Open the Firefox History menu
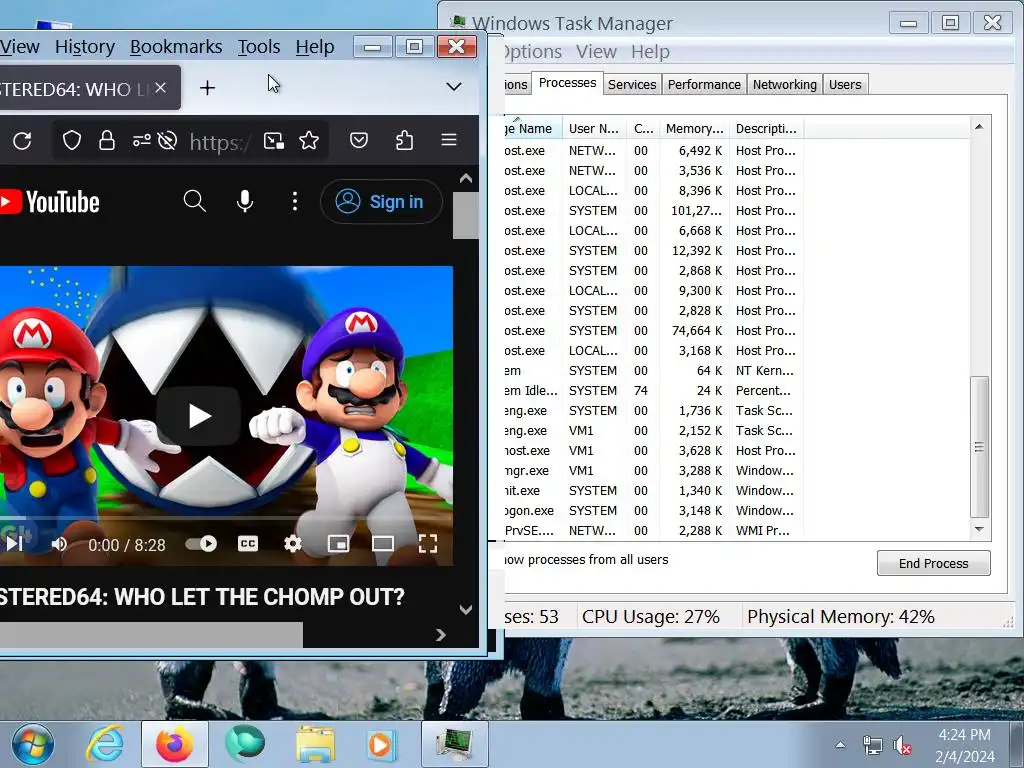1024x768 pixels. point(85,46)
